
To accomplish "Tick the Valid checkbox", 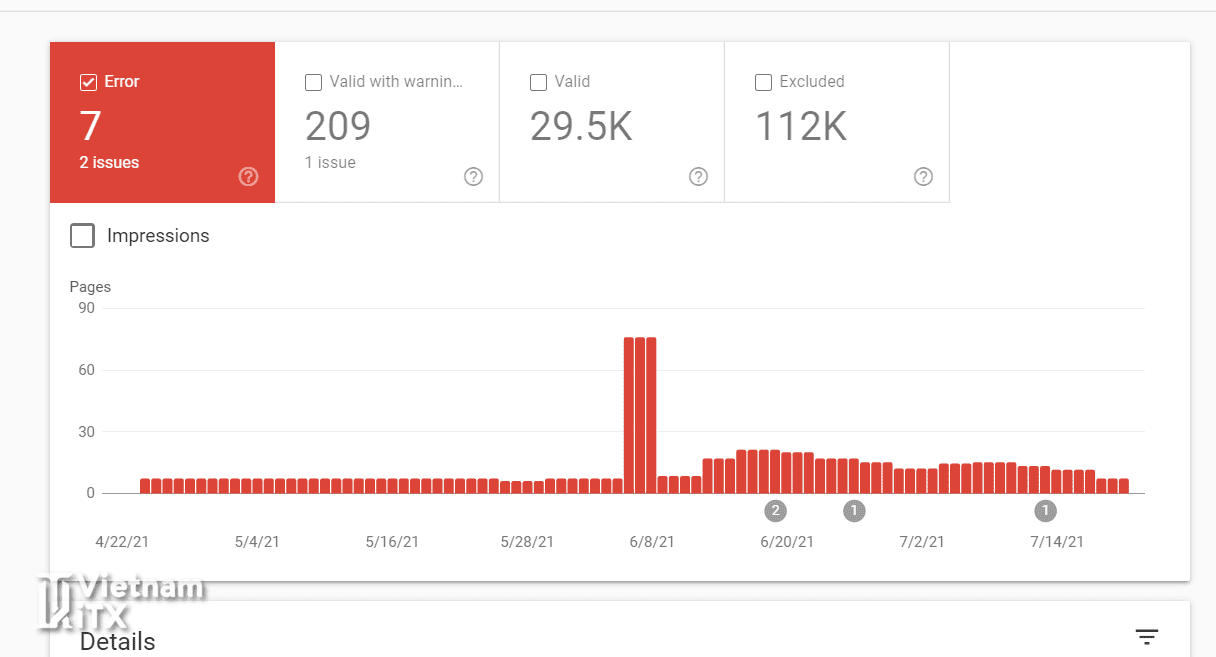I will click(x=538, y=82).
